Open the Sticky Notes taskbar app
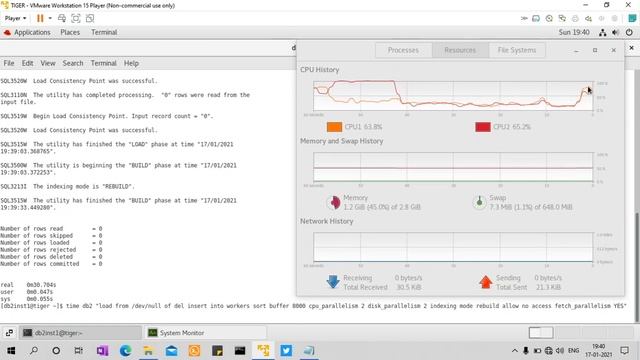Viewport: 640px width, 360px height. (x=217, y=351)
